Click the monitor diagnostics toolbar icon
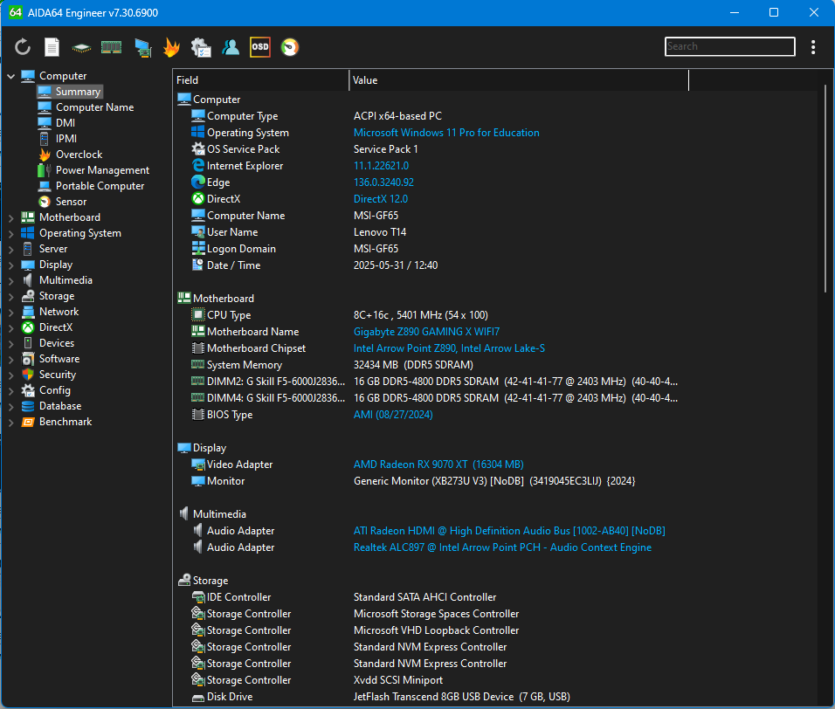The height and width of the screenshot is (709, 835). (x=143, y=48)
